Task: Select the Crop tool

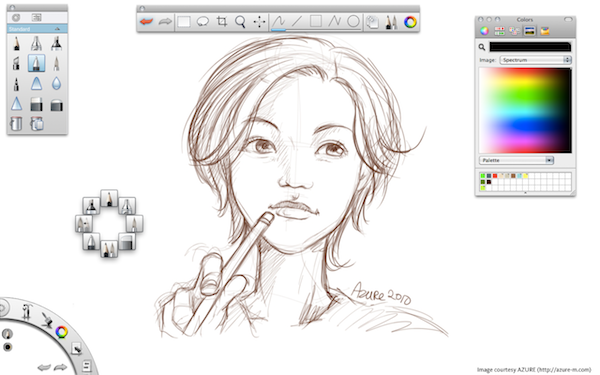Action: (222, 21)
